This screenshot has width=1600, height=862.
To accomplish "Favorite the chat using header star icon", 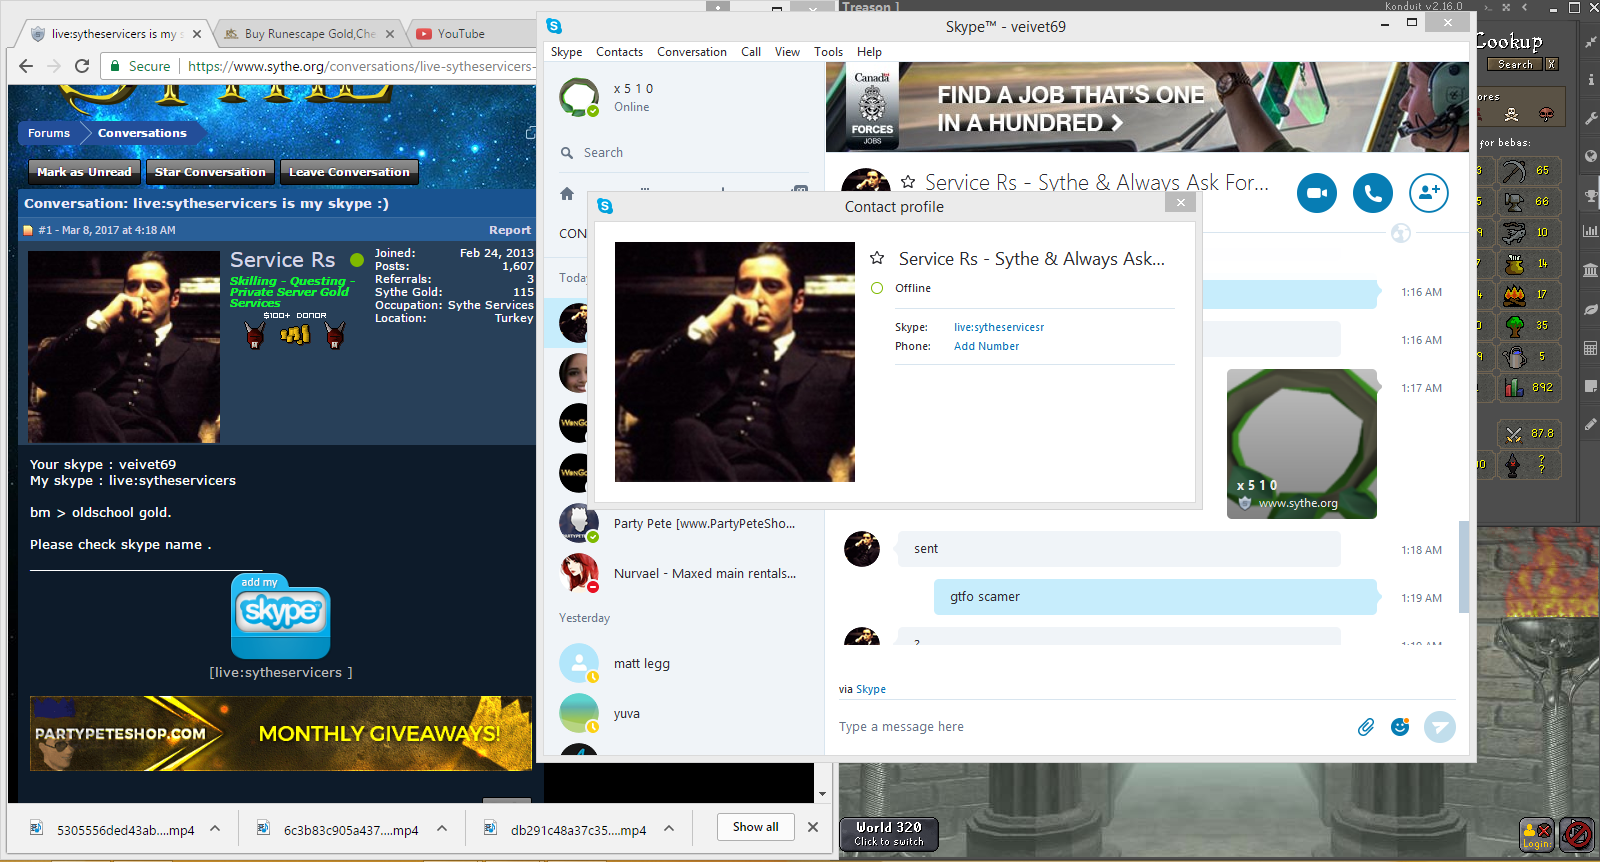I will pyautogui.click(x=908, y=182).
